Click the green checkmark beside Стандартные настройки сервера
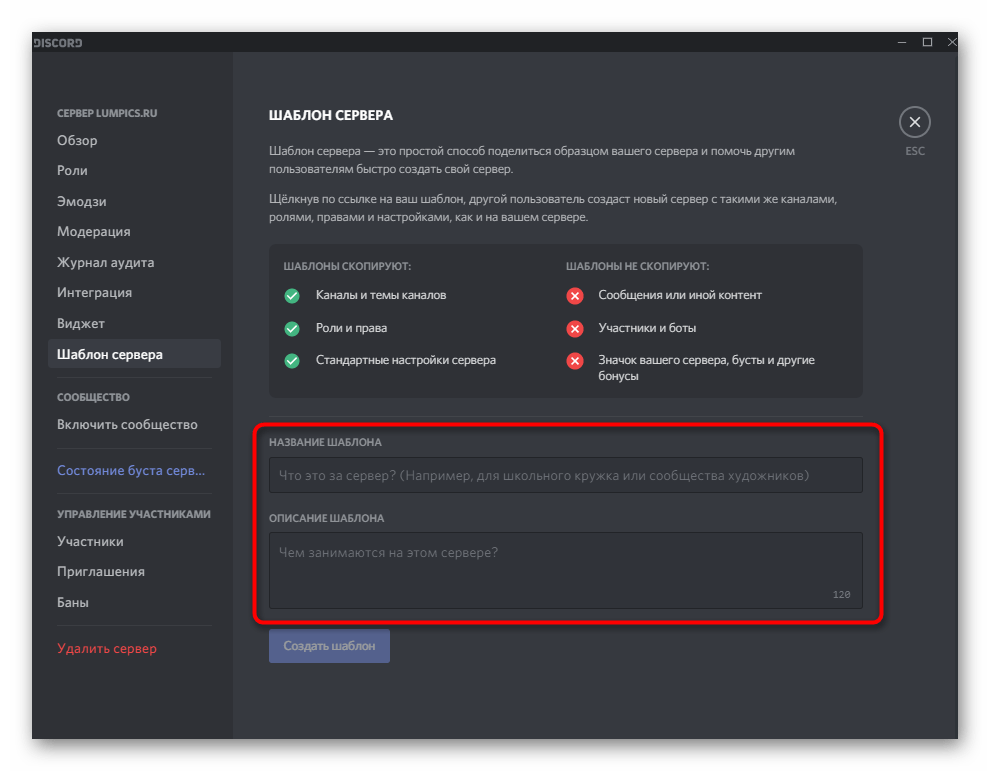The image size is (990, 771). tap(291, 360)
